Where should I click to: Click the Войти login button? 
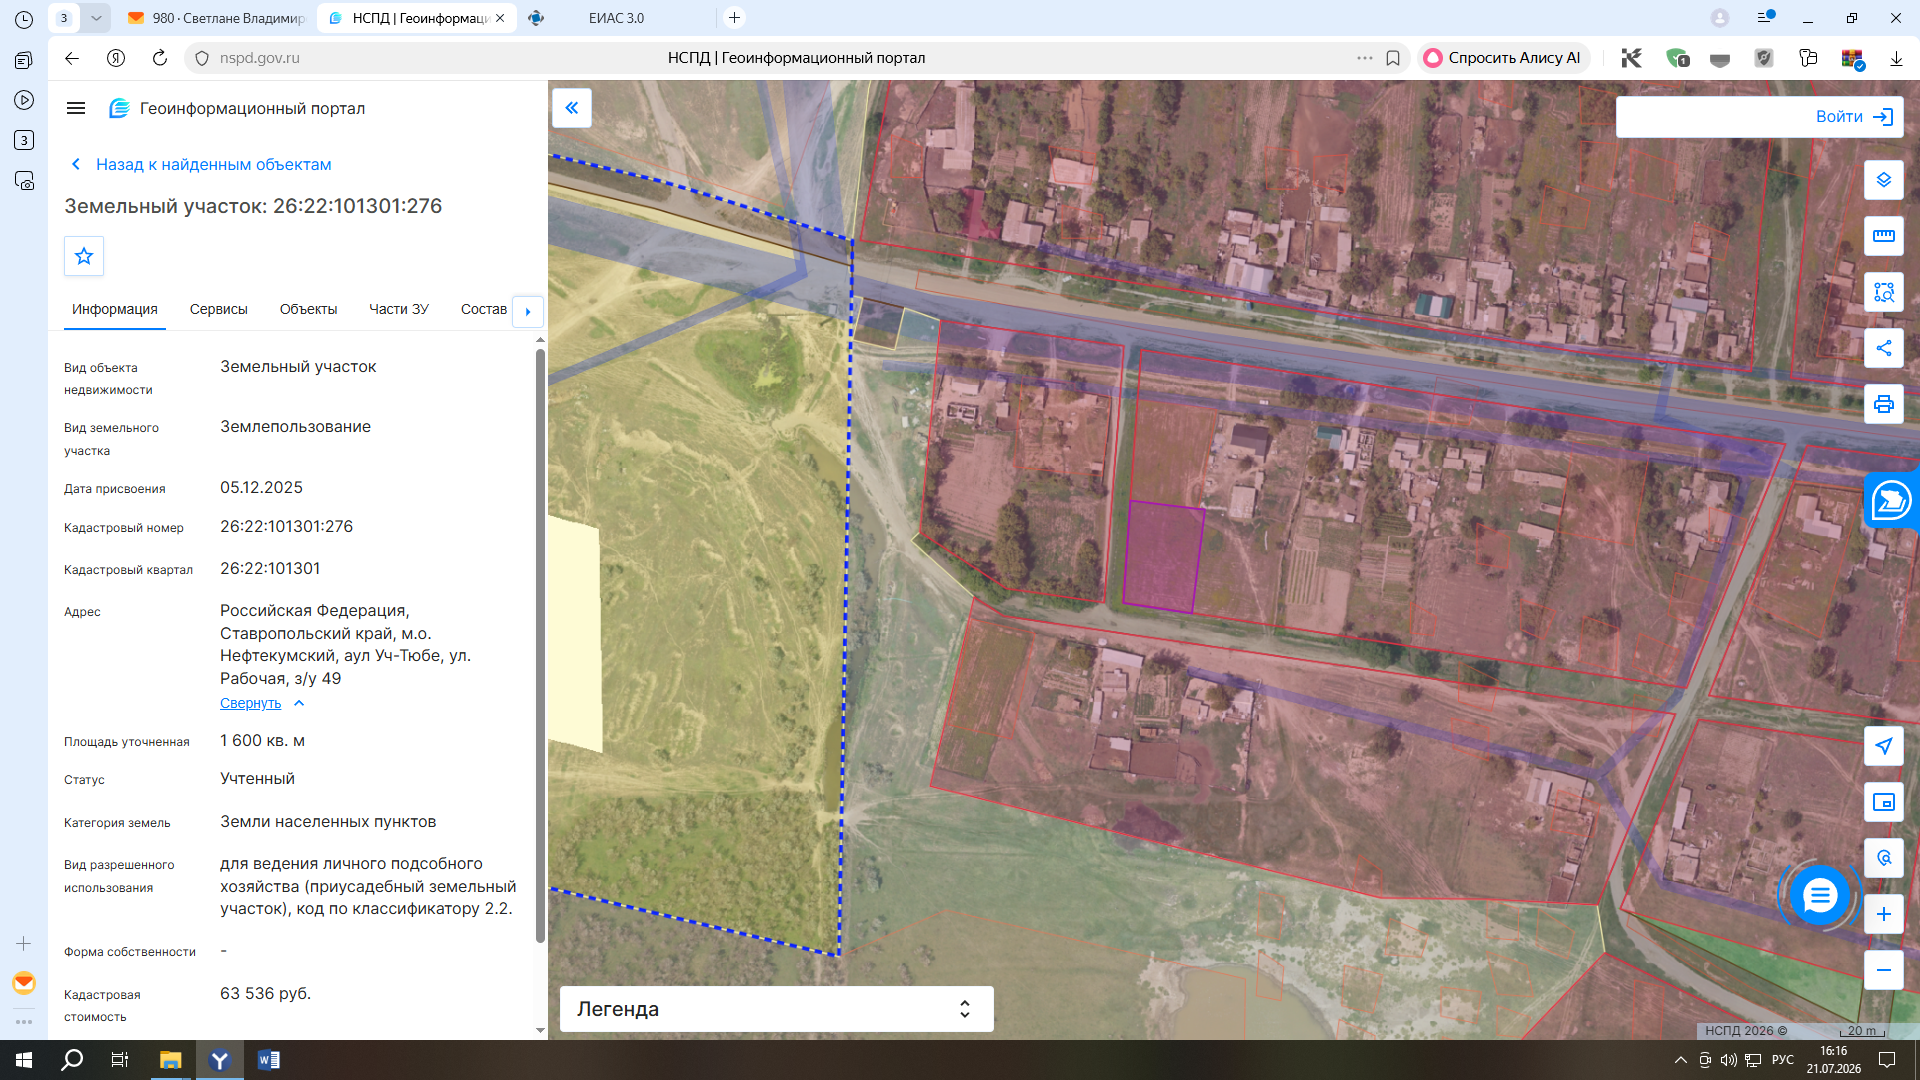pos(1759,117)
